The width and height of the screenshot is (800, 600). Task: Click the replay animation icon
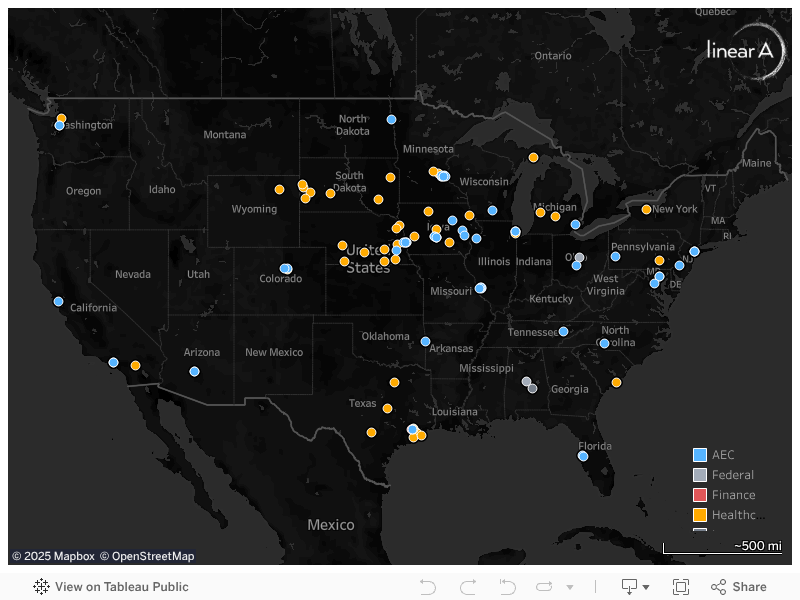click(544, 587)
